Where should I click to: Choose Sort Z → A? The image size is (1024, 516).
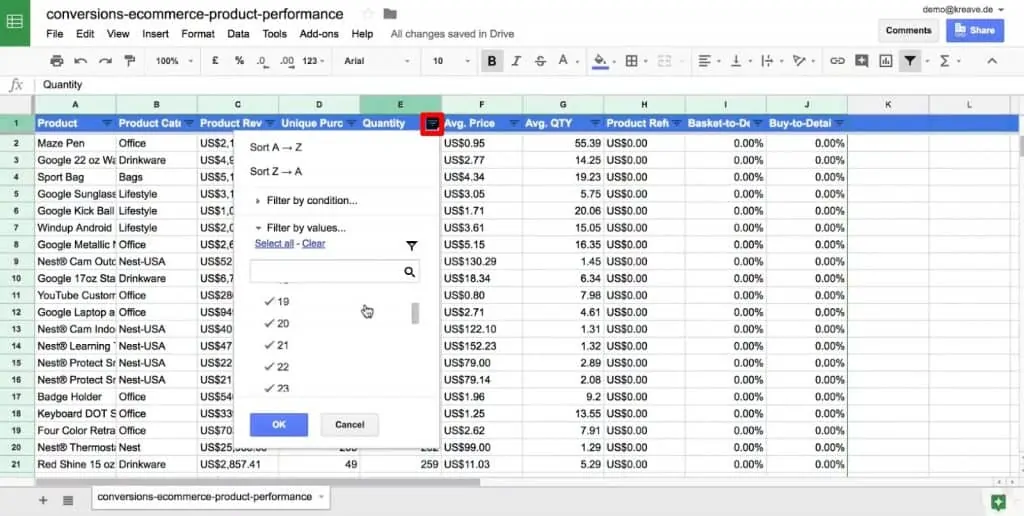[276, 171]
